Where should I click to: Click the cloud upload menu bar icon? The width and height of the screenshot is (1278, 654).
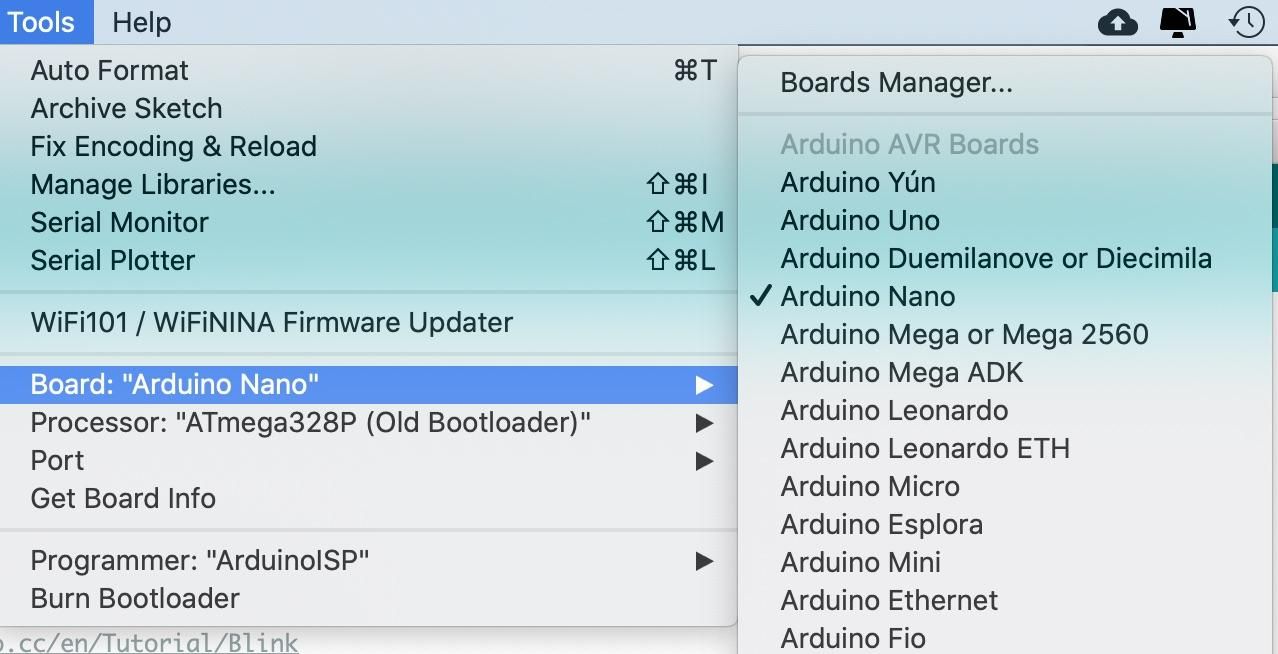point(1117,22)
